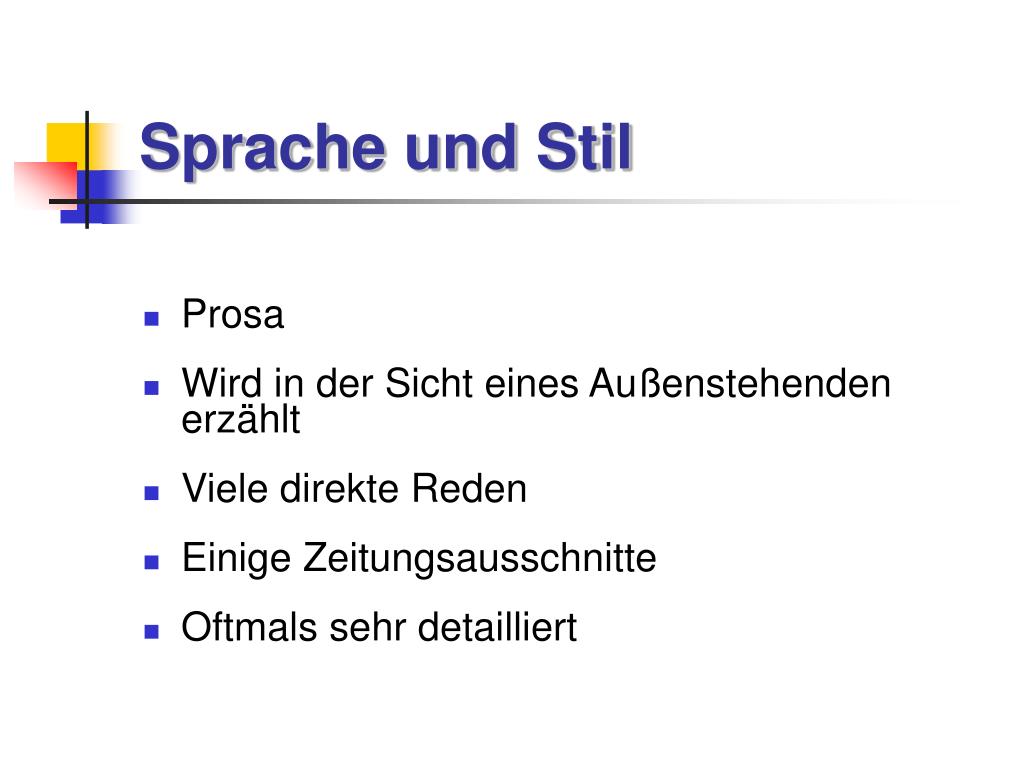The width and height of the screenshot is (1024, 768).
Task: Click the bullet beside 'Wird in der Sicht'
Action: 152,388
